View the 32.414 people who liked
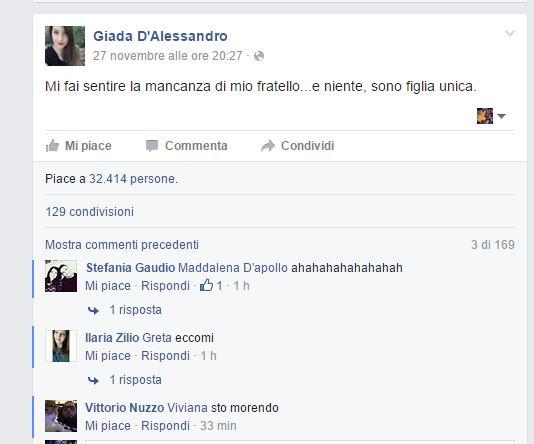This screenshot has width=534, height=444. tap(108, 179)
